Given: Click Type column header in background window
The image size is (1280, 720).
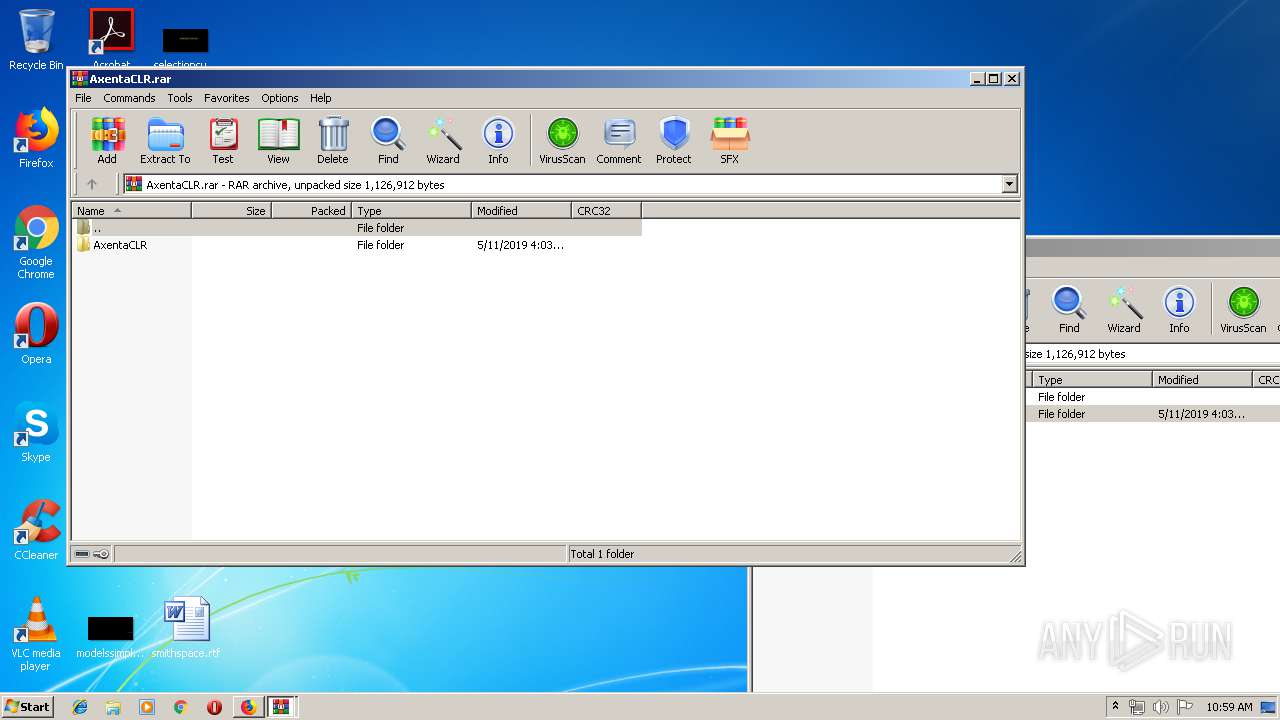Looking at the screenshot, I should pyautogui.click(x=1091, y=380).
